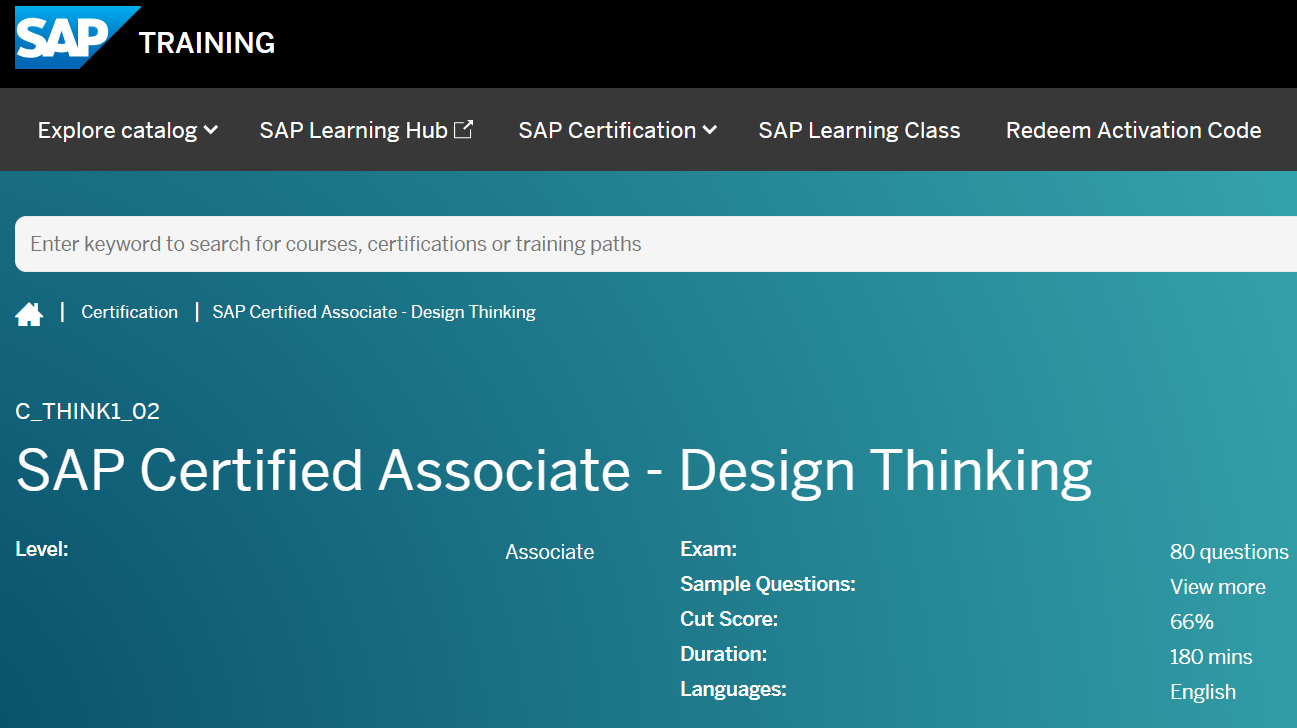1297x728 pixels.
Task: Click the SAP Certified Associate - Design Thinking heading
Action: pyautogui.click(x=554, y=470)
